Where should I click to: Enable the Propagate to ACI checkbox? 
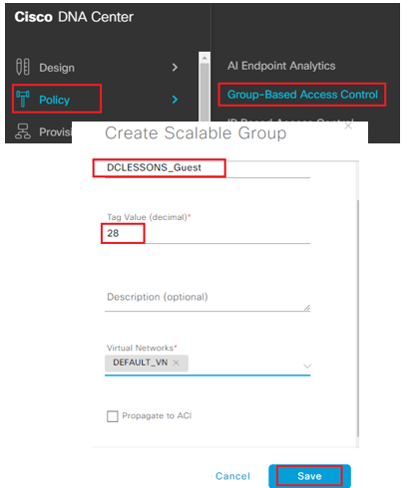(112, 416)
